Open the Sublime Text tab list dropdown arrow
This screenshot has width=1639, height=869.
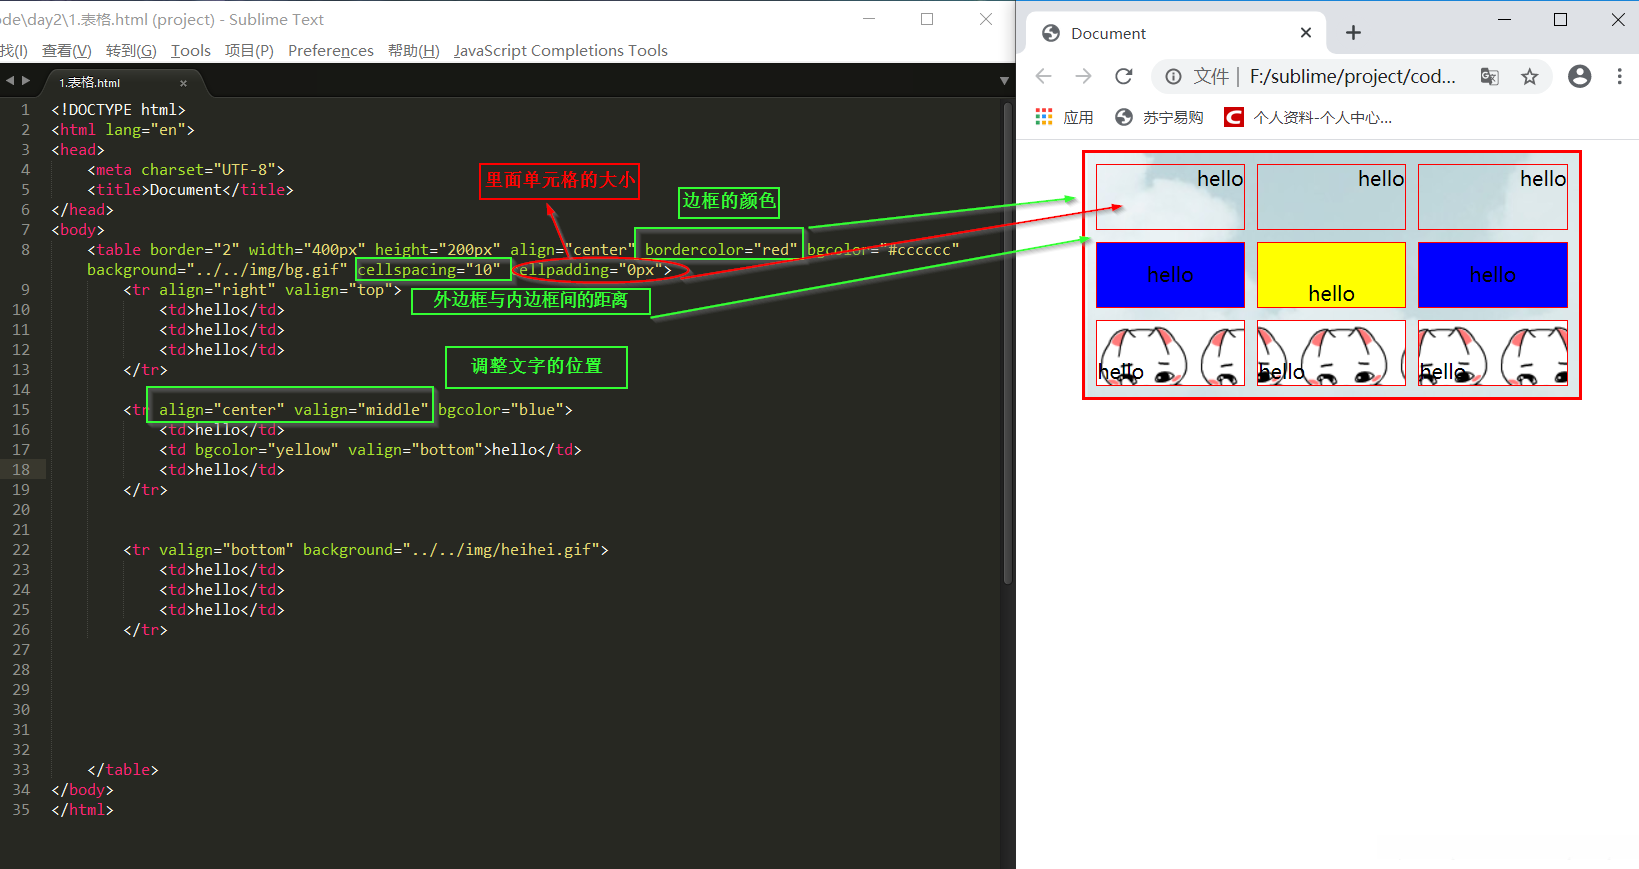[x=1004, y=81]
